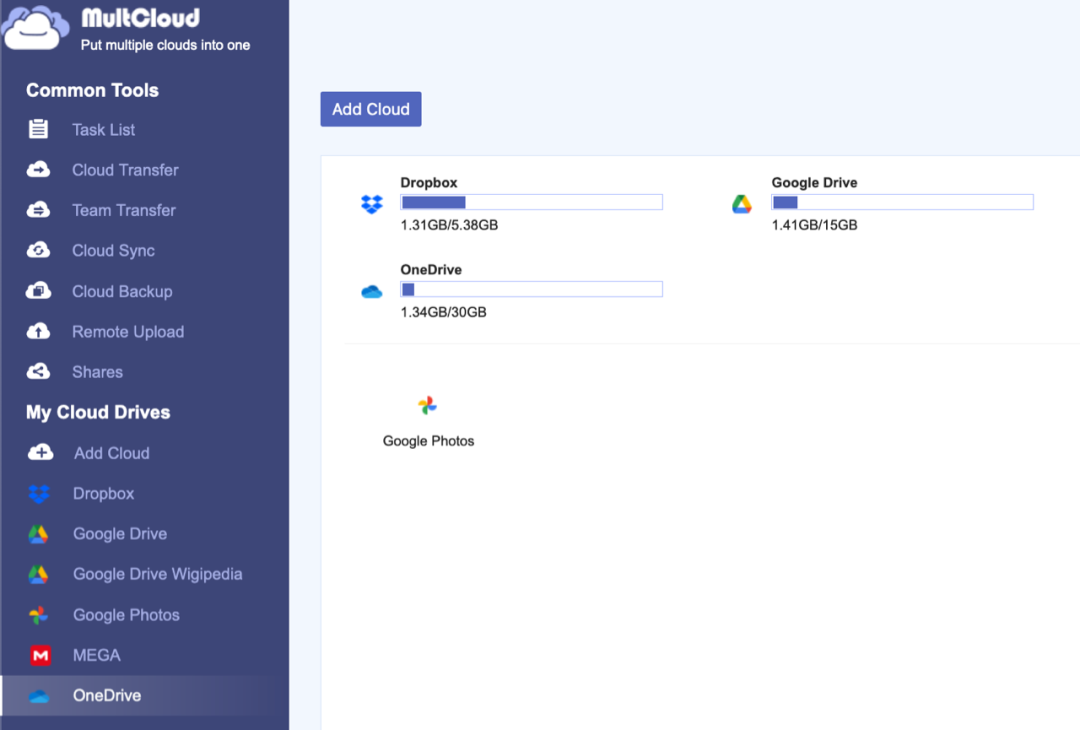Open the Cloud Backup tool
Screen dimensions: 1080x730
38,291
